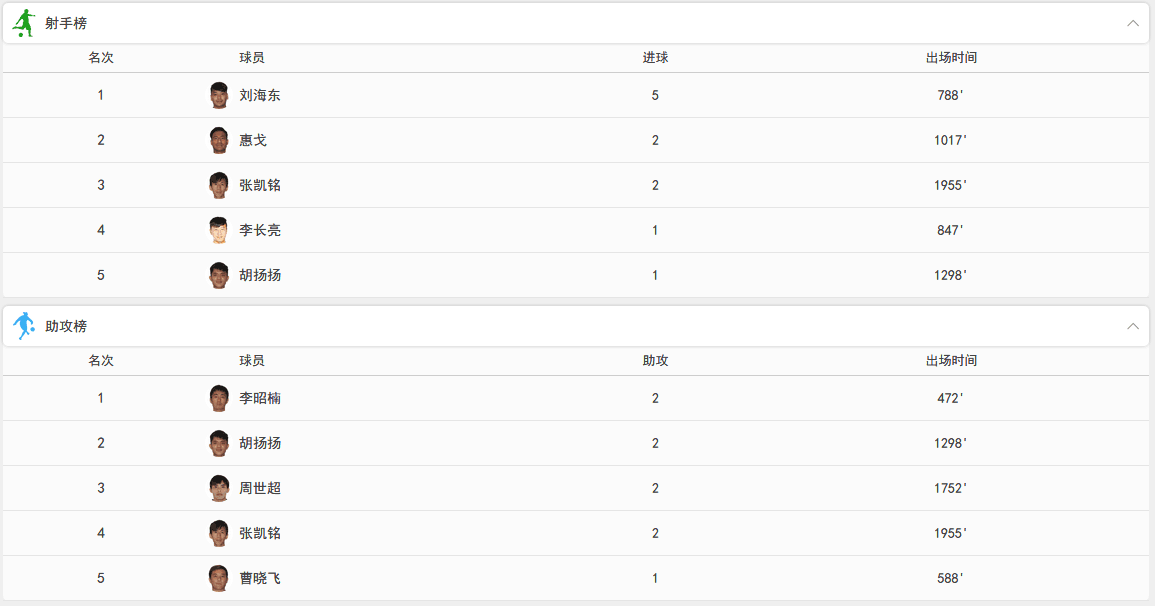Click 惠戈's player avatar

(219, 140)
